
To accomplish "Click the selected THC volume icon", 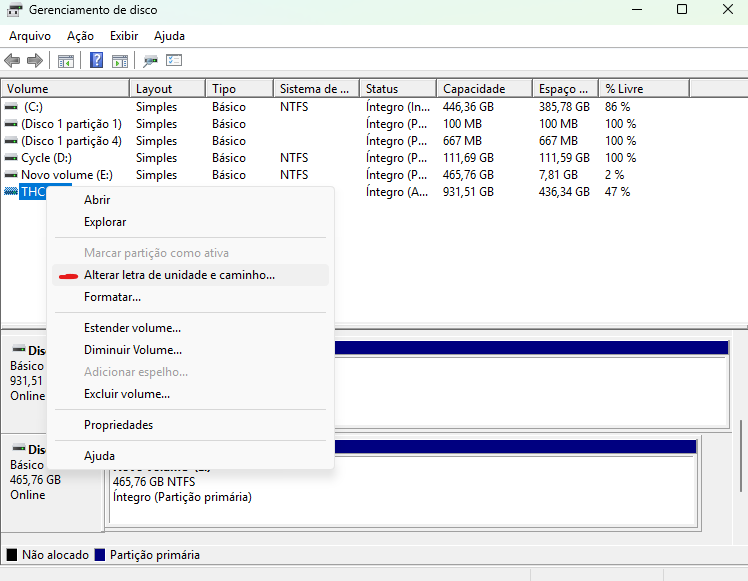I will click(x=11, y=192).
